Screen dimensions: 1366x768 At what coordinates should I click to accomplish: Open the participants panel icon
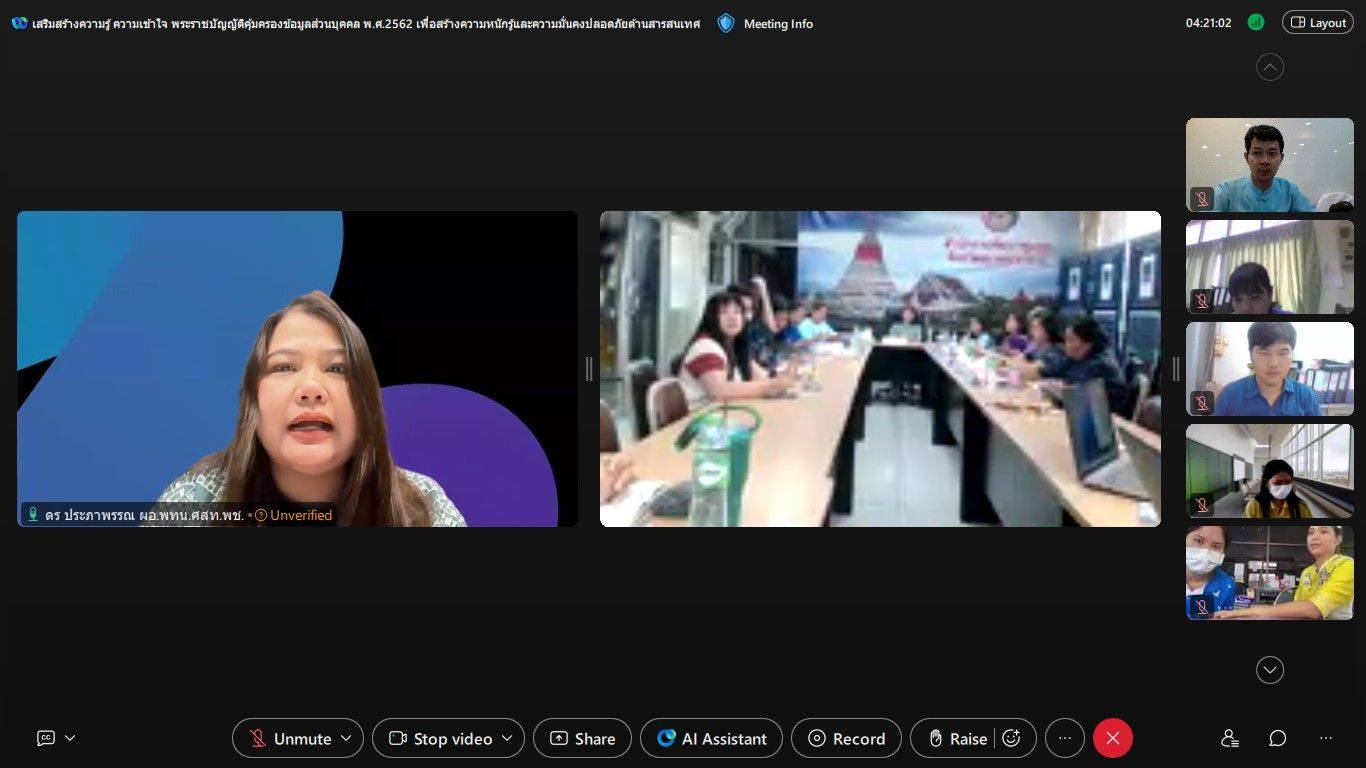tap(1230, 738)
